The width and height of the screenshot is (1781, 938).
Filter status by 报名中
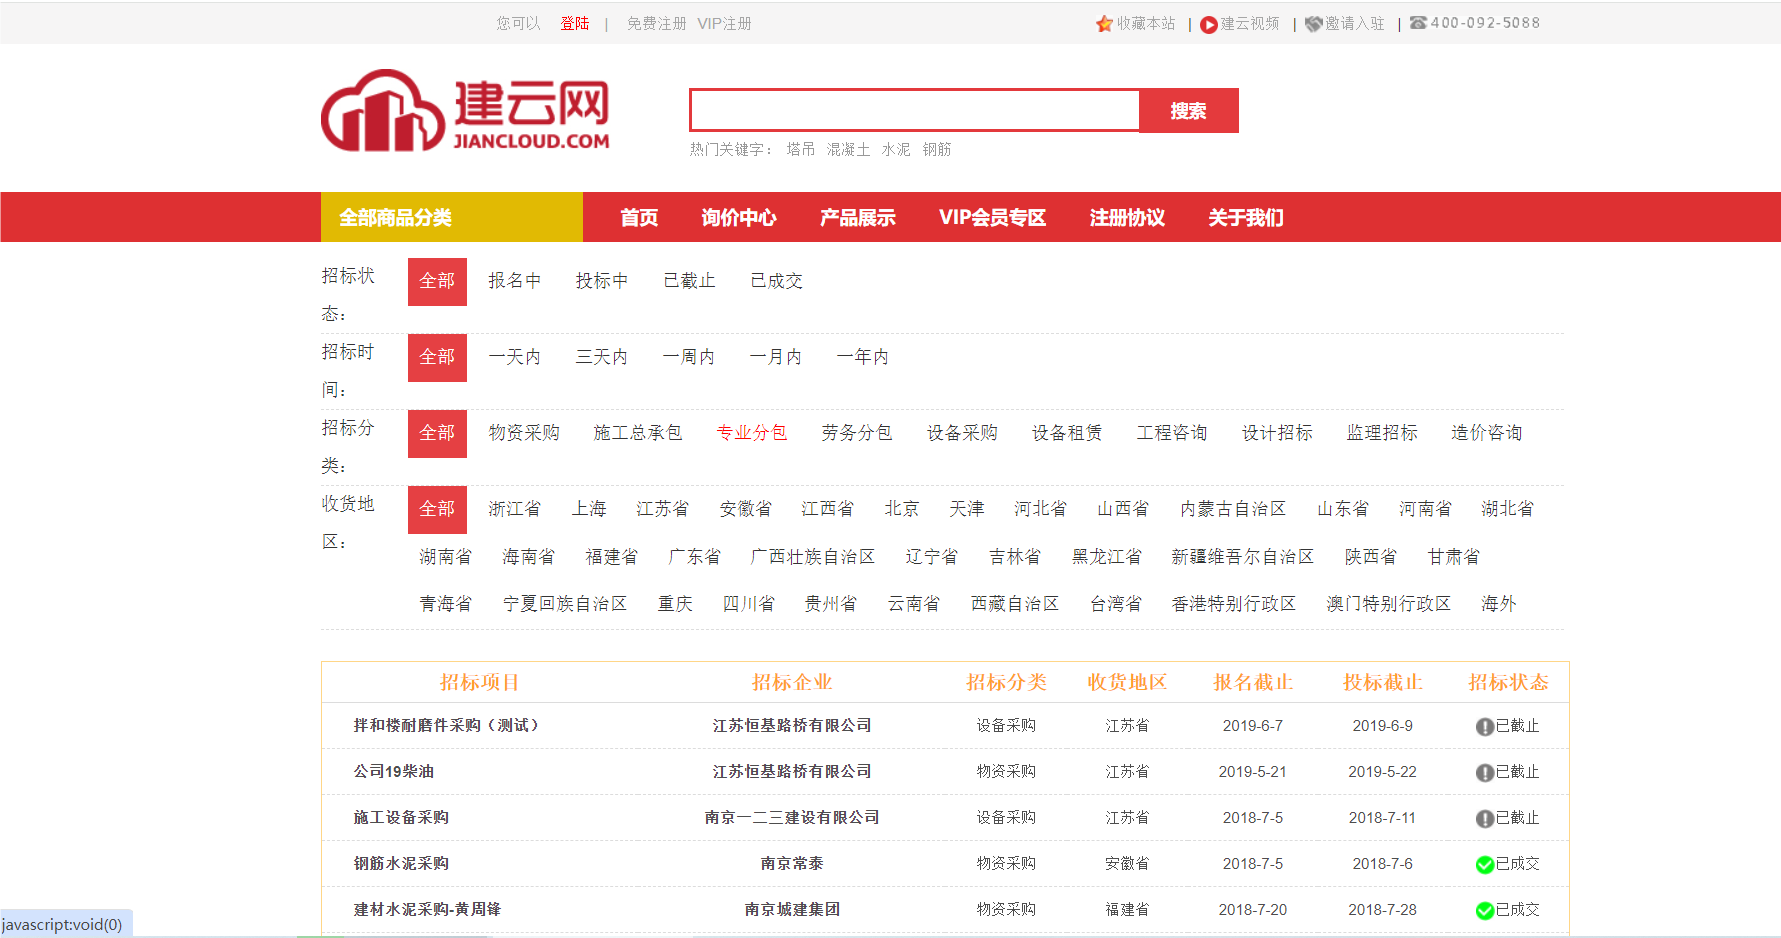tap(514, 281)
